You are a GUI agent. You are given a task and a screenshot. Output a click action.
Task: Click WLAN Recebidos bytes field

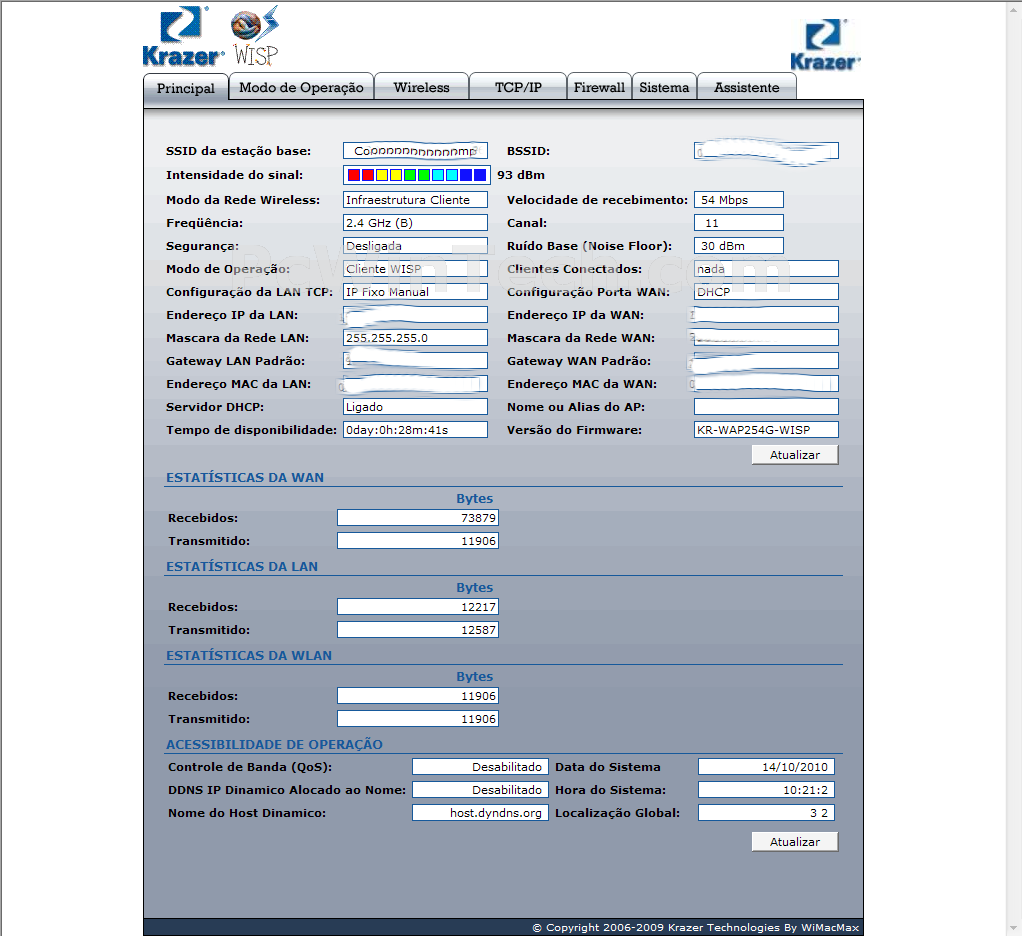click(418, 695)
